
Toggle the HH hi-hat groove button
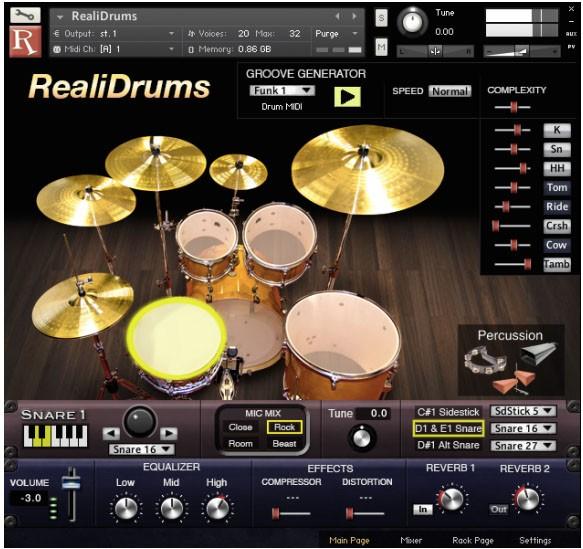point(557,168)
